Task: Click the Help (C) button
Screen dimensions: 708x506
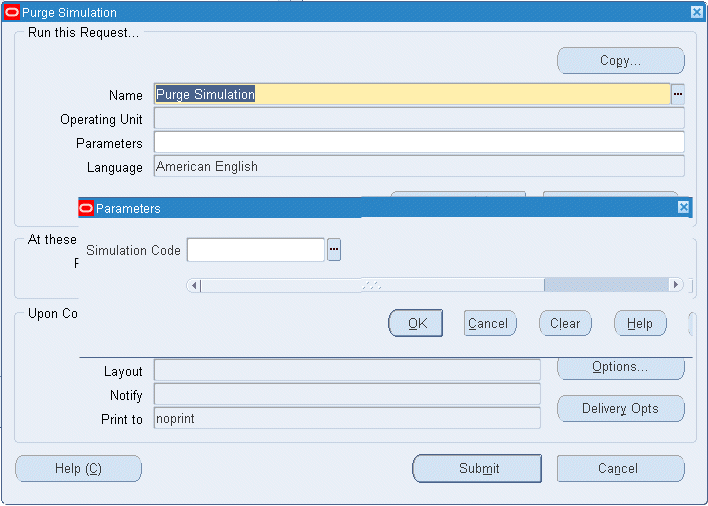Action: click(78, 469)
